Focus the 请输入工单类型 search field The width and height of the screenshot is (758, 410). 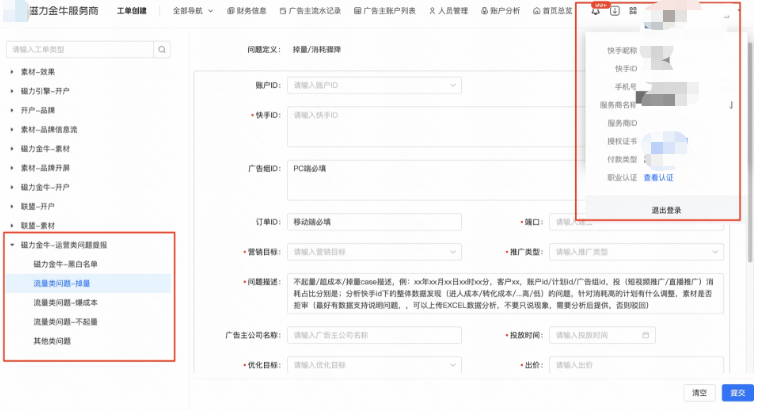(x=80, y=49)
